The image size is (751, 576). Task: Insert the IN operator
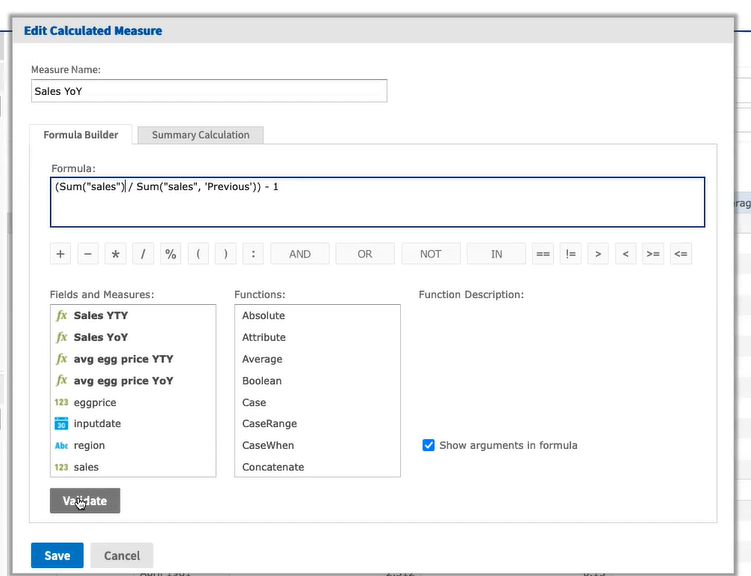496,254
